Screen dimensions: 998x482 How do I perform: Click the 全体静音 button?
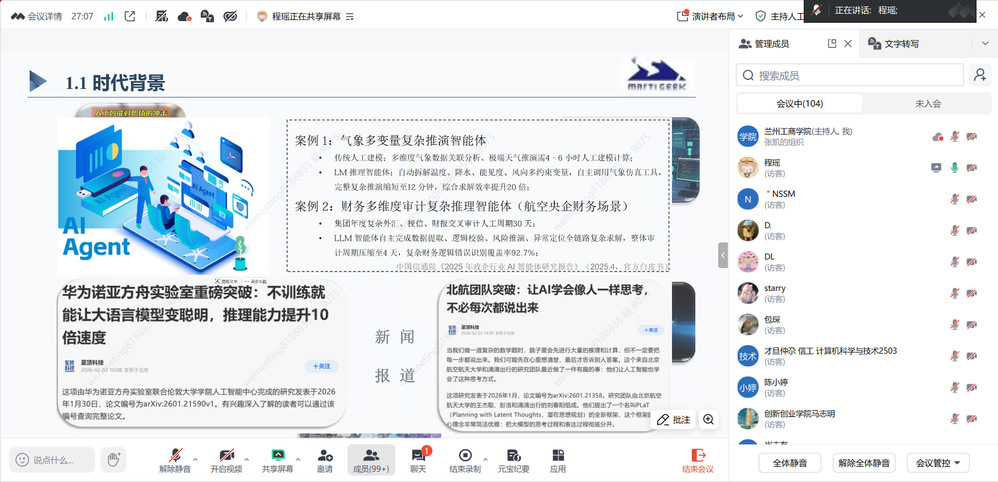tap(790, 463)
